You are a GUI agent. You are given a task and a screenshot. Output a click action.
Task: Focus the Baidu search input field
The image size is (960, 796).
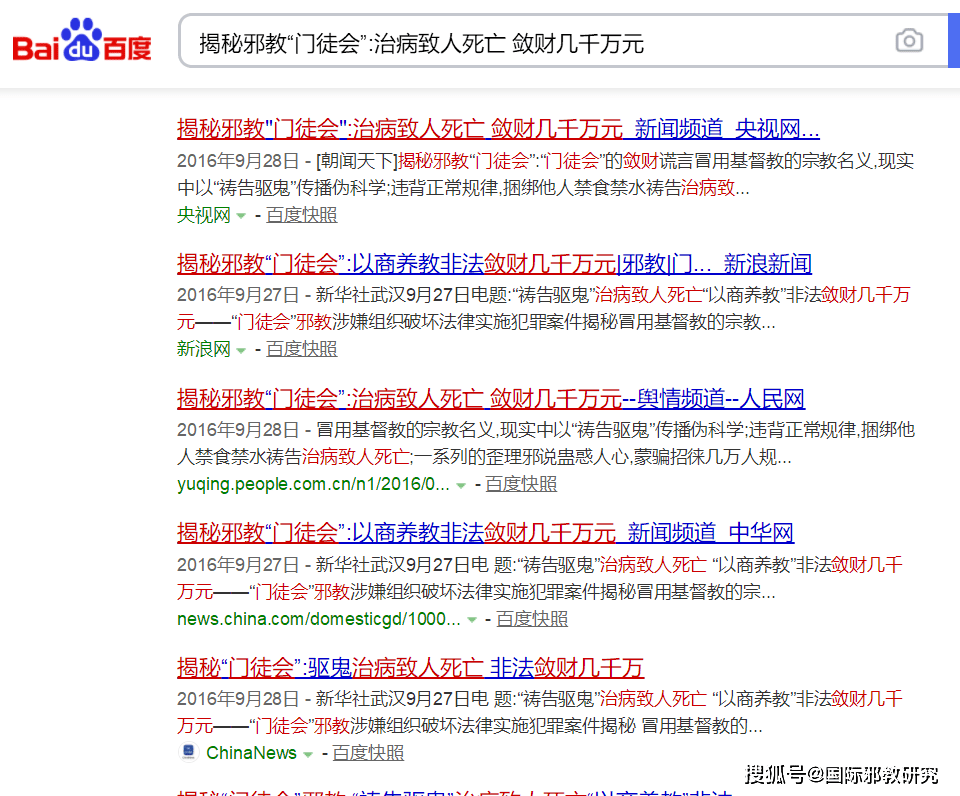[563, 41]
